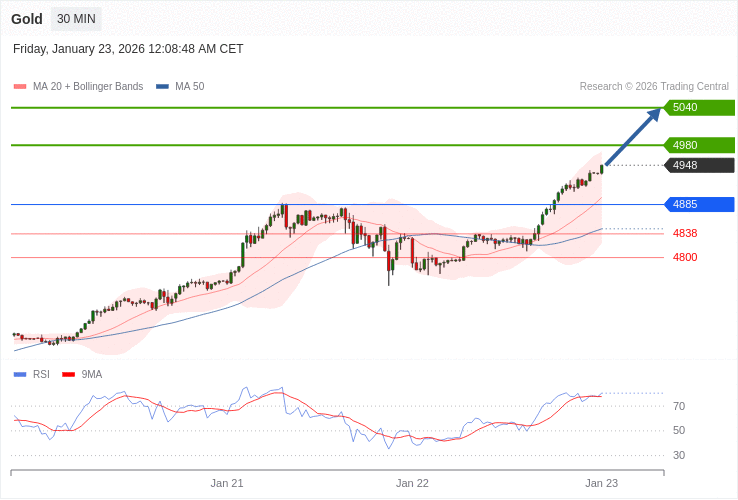Open the 30 MIN timeframe selector
This screenshot has height=500, width=738.
[76, 19]
